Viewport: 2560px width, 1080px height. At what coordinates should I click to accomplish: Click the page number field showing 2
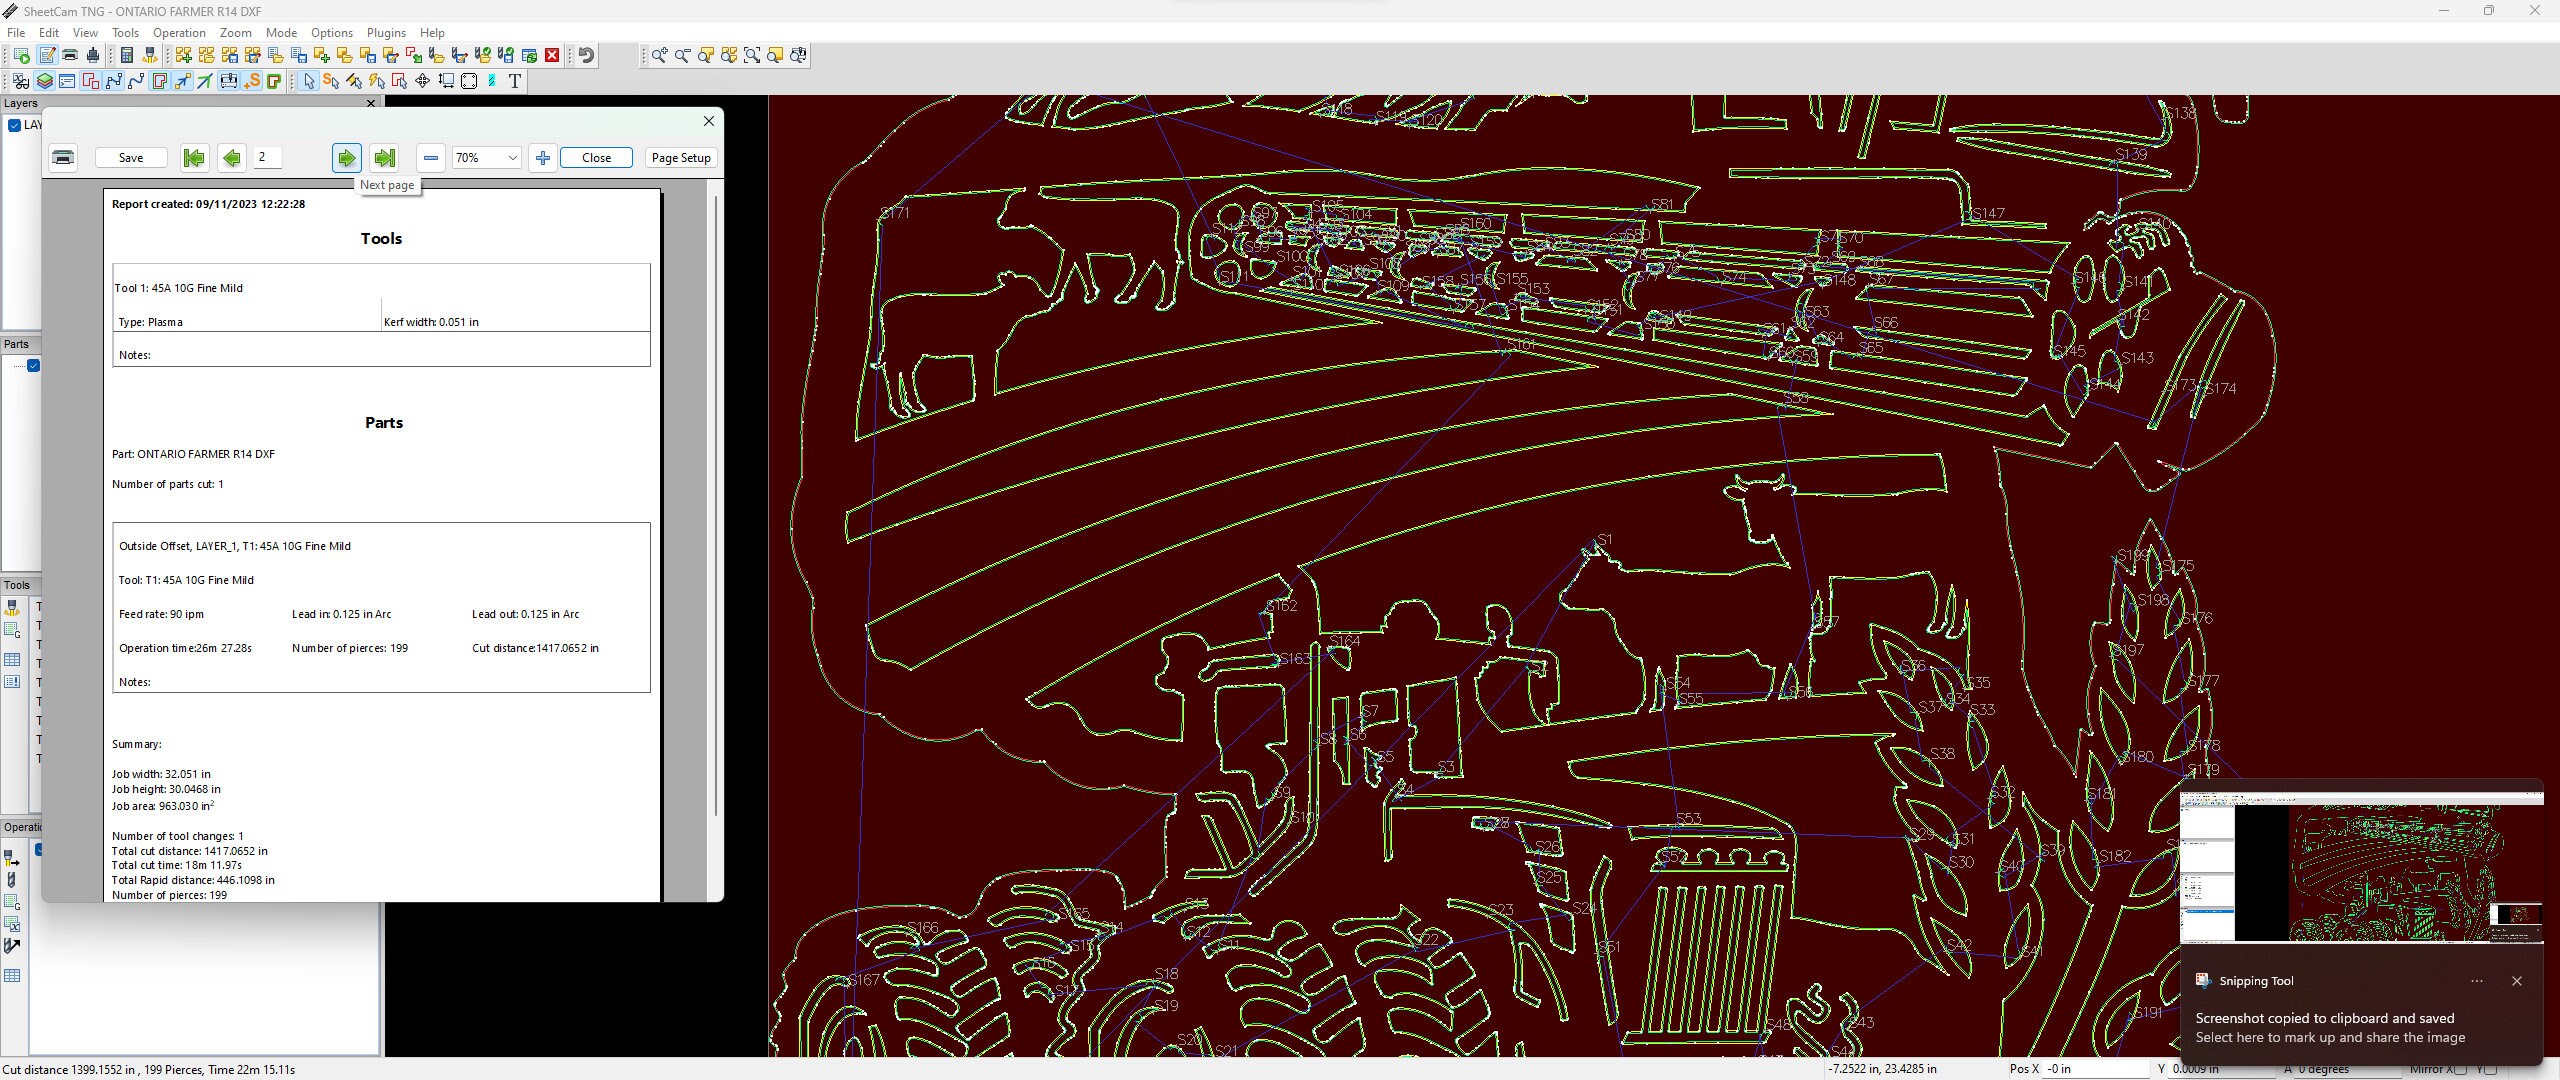pos(266,157)
